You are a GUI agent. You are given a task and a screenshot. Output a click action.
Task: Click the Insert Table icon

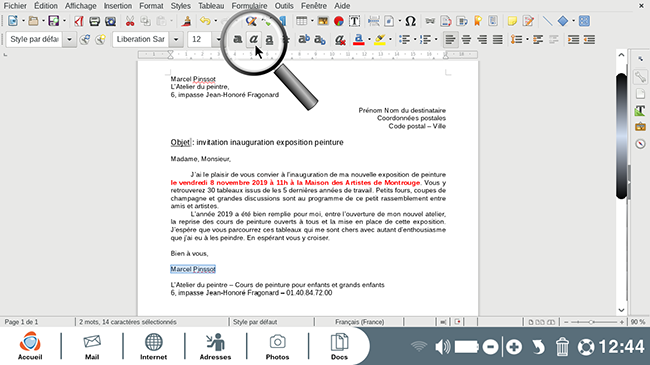click(301, 21)
